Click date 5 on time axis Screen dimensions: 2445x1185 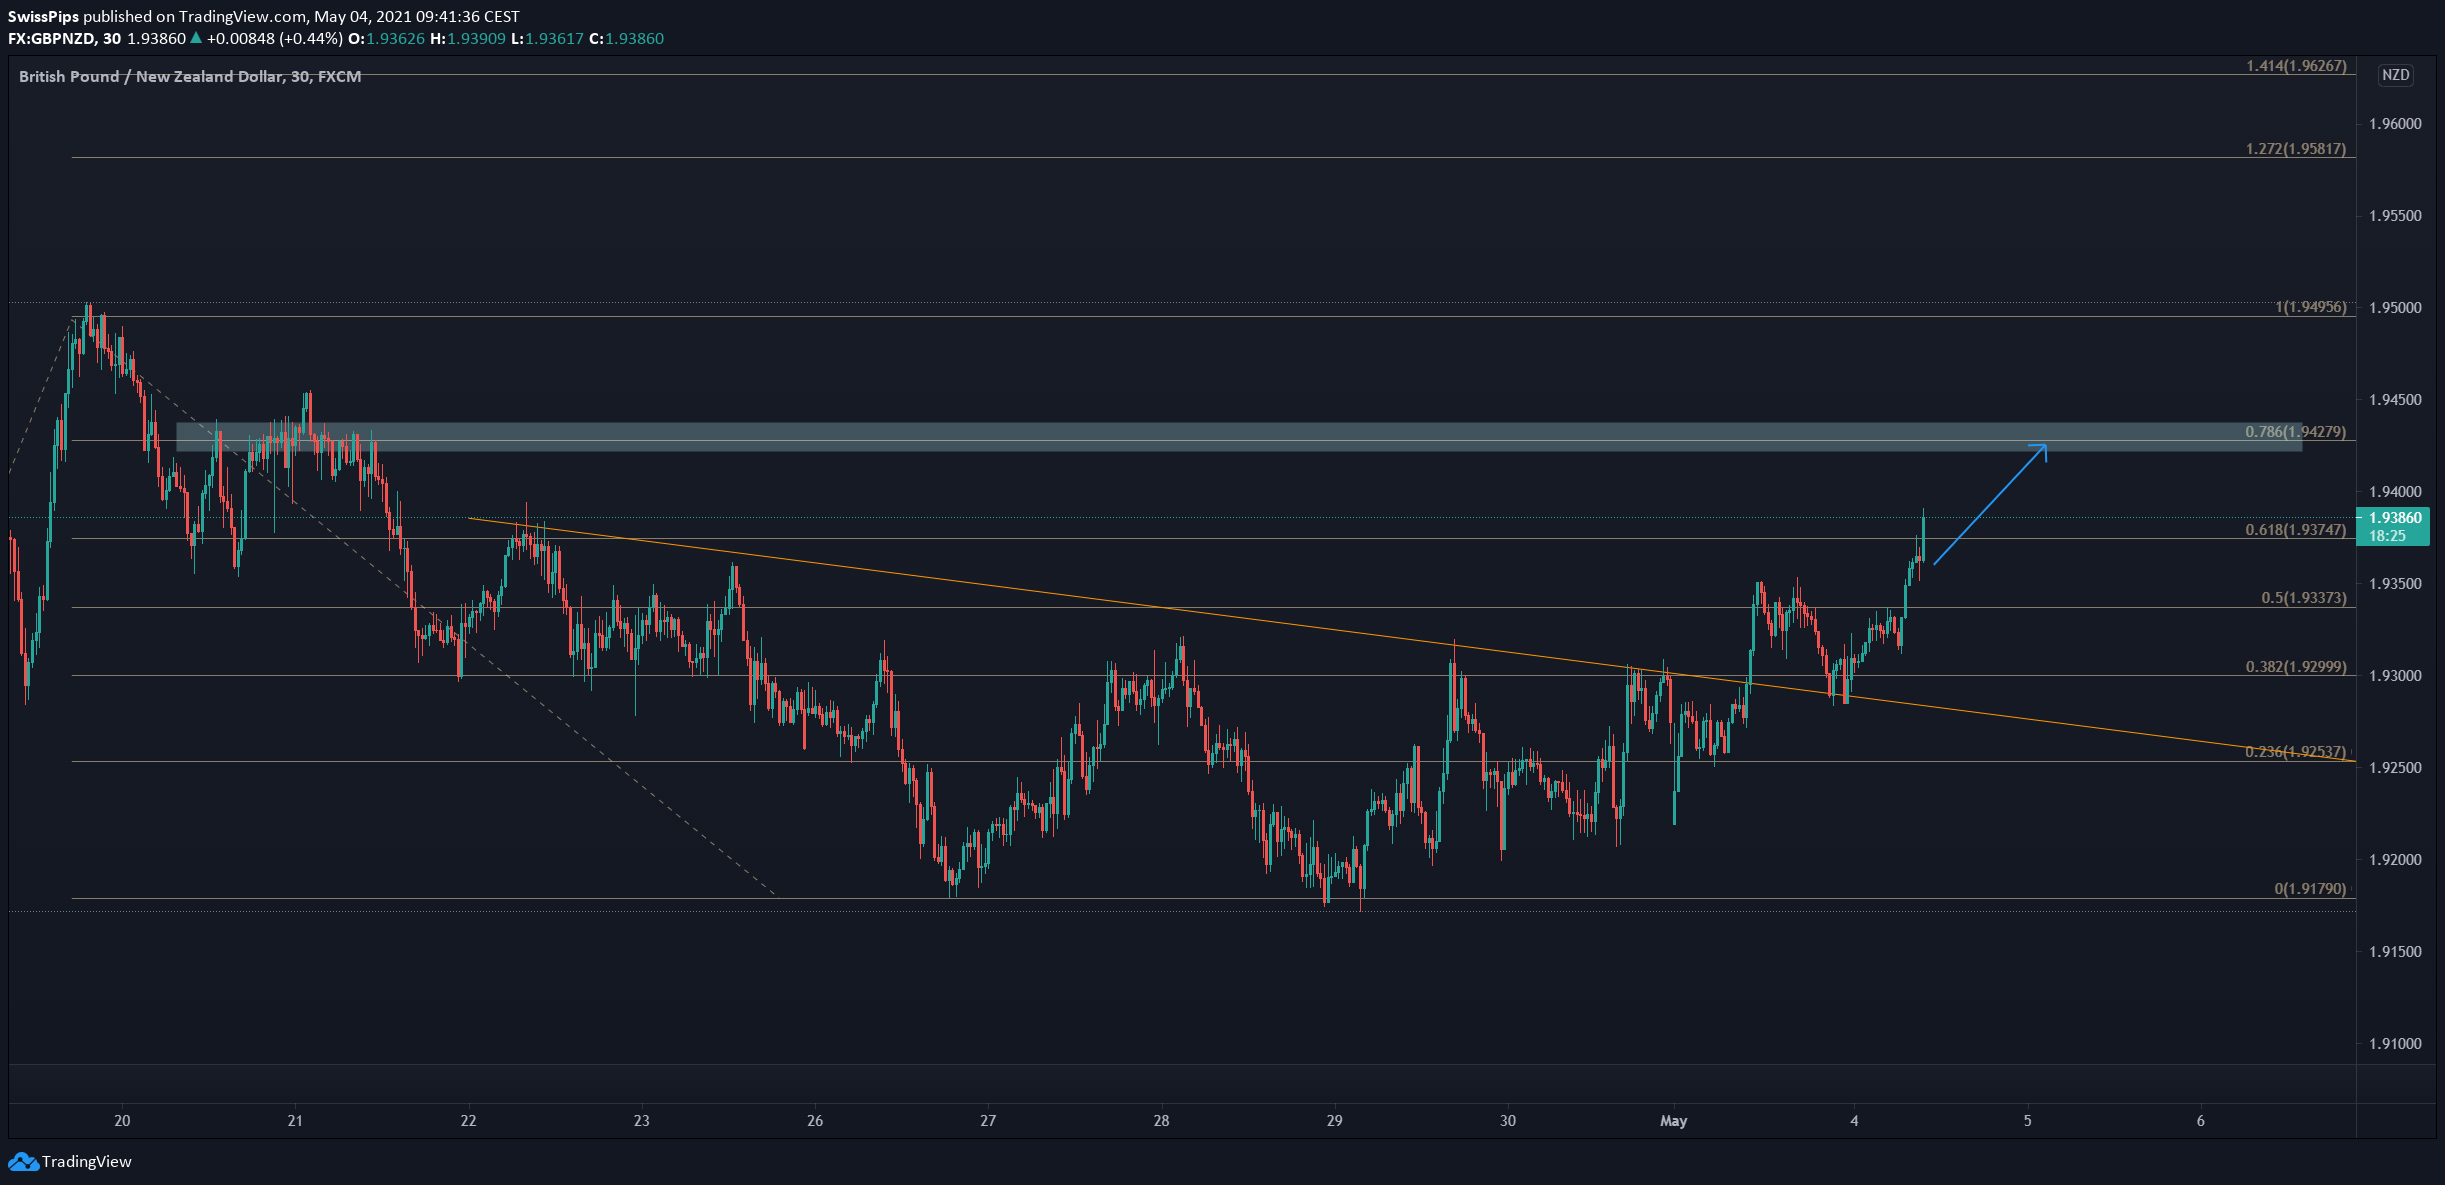2028,1121
